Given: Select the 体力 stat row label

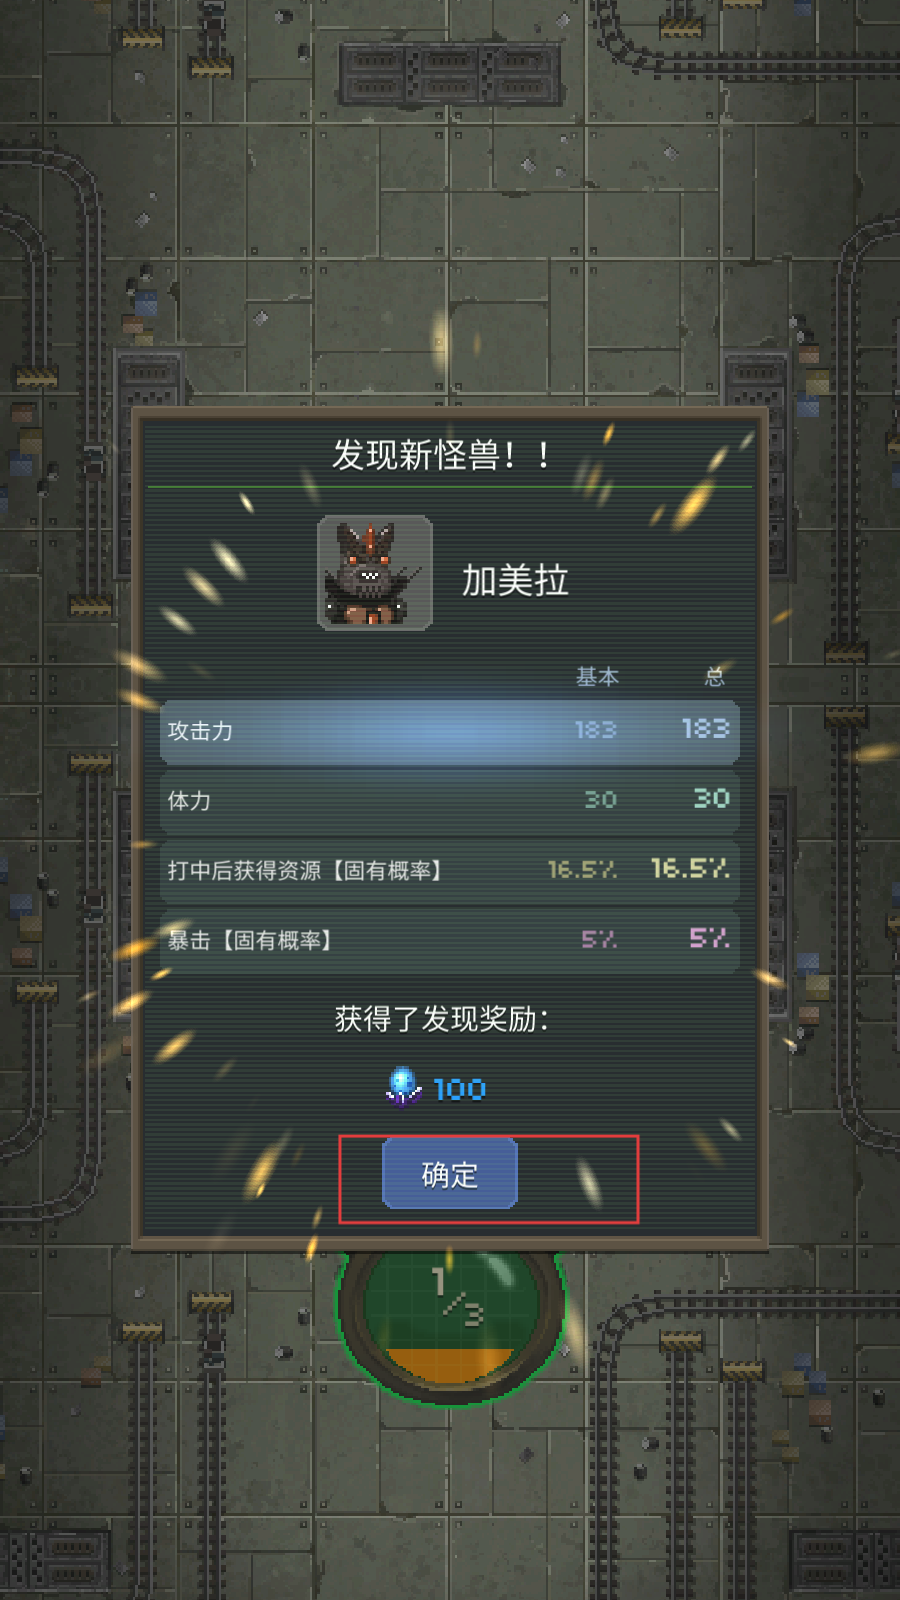Looking at the screenshot, I should [189, 801].
